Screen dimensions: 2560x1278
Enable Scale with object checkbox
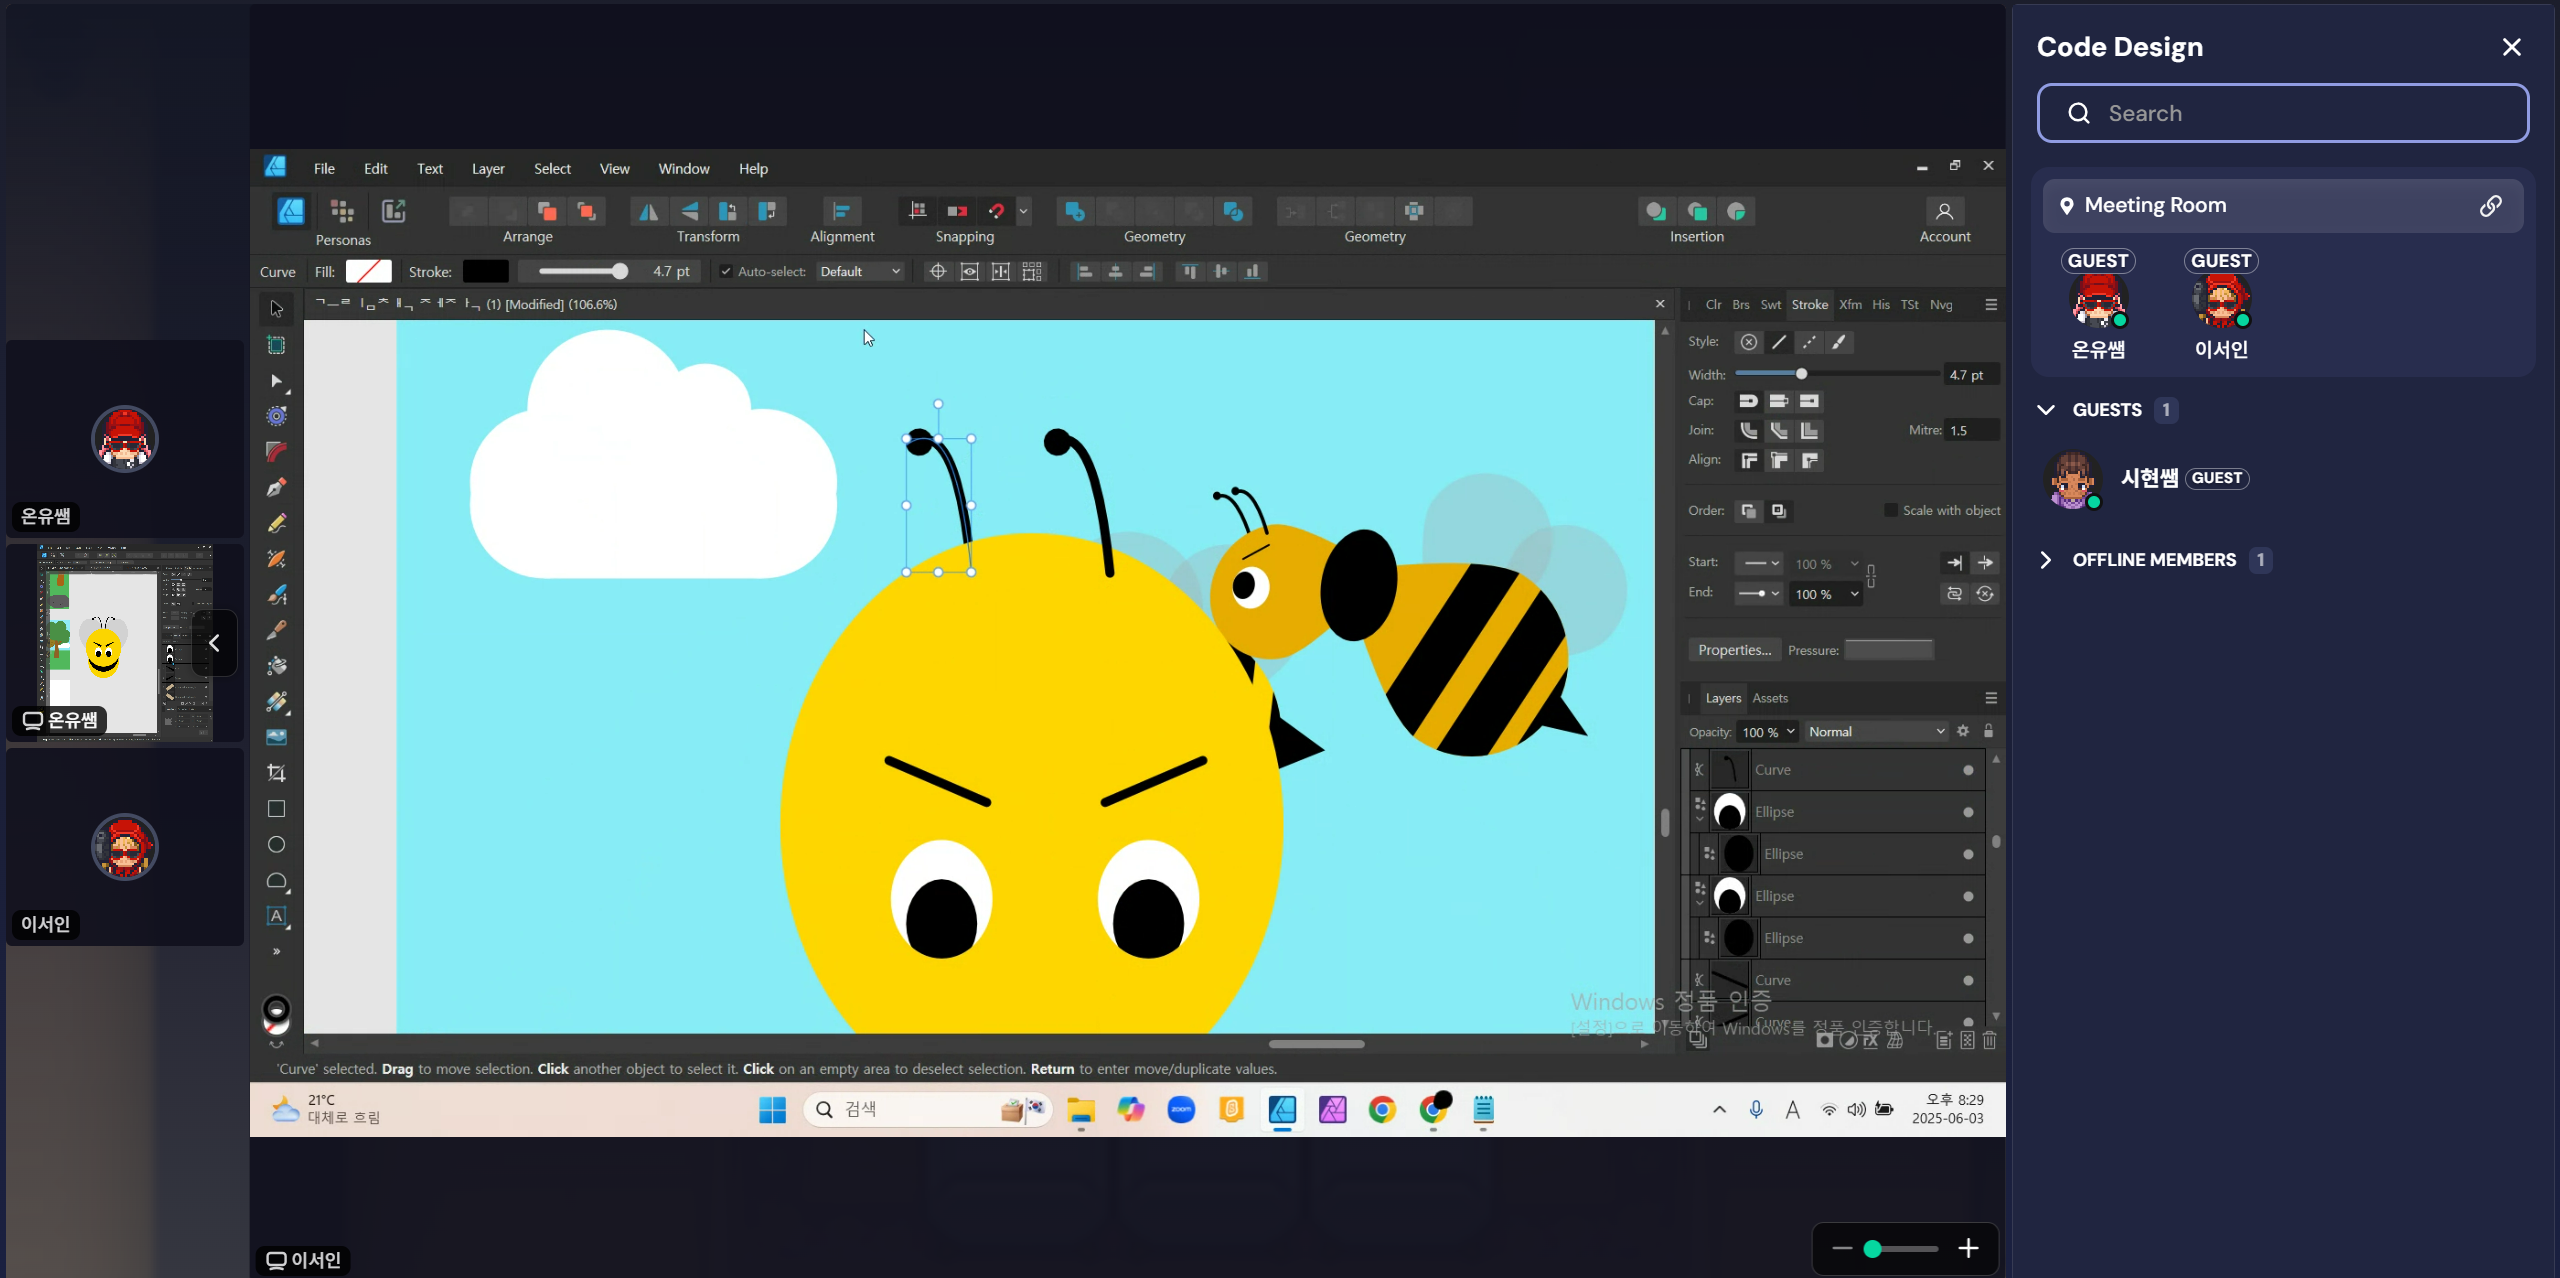coord(1890,510)
